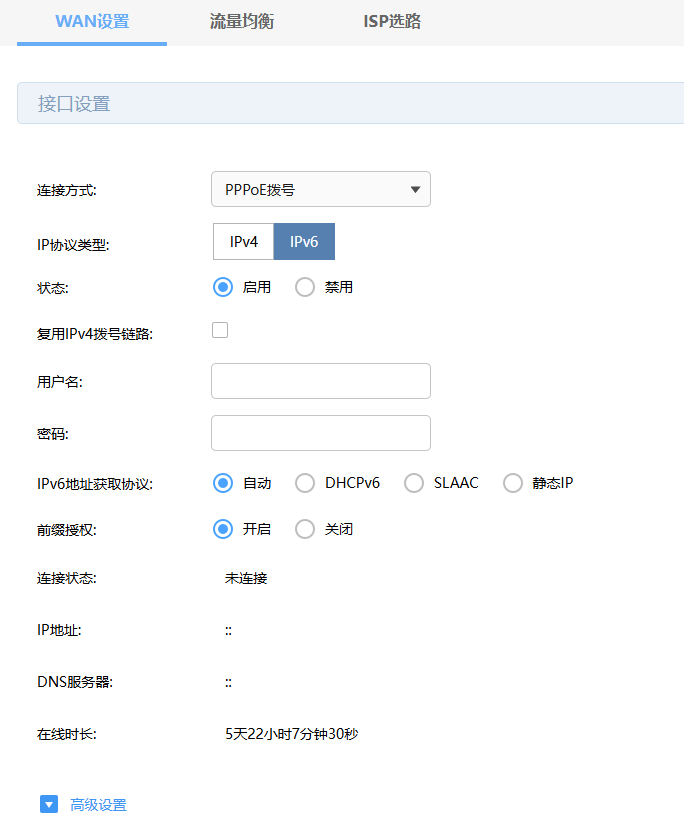Click the 用户名 input field
The height and width of the screenshot is (826, 684).
[x=320, y=381]
